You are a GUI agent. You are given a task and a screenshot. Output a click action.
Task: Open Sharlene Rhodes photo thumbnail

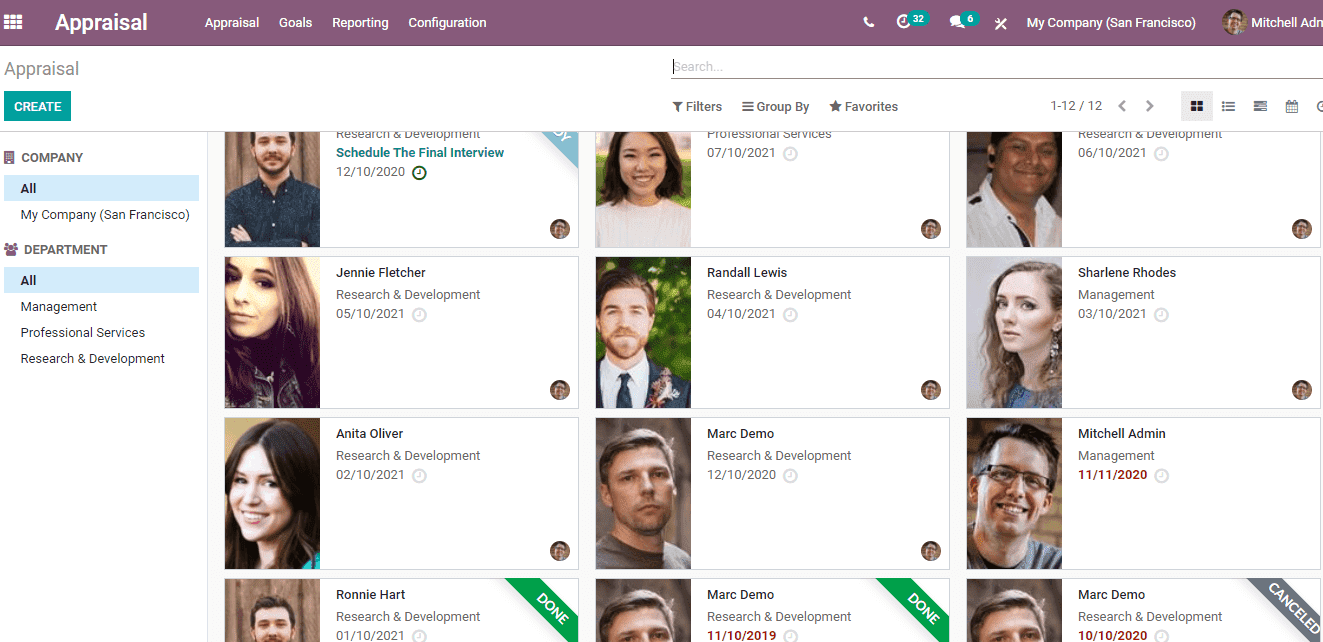click(1014, 332)
